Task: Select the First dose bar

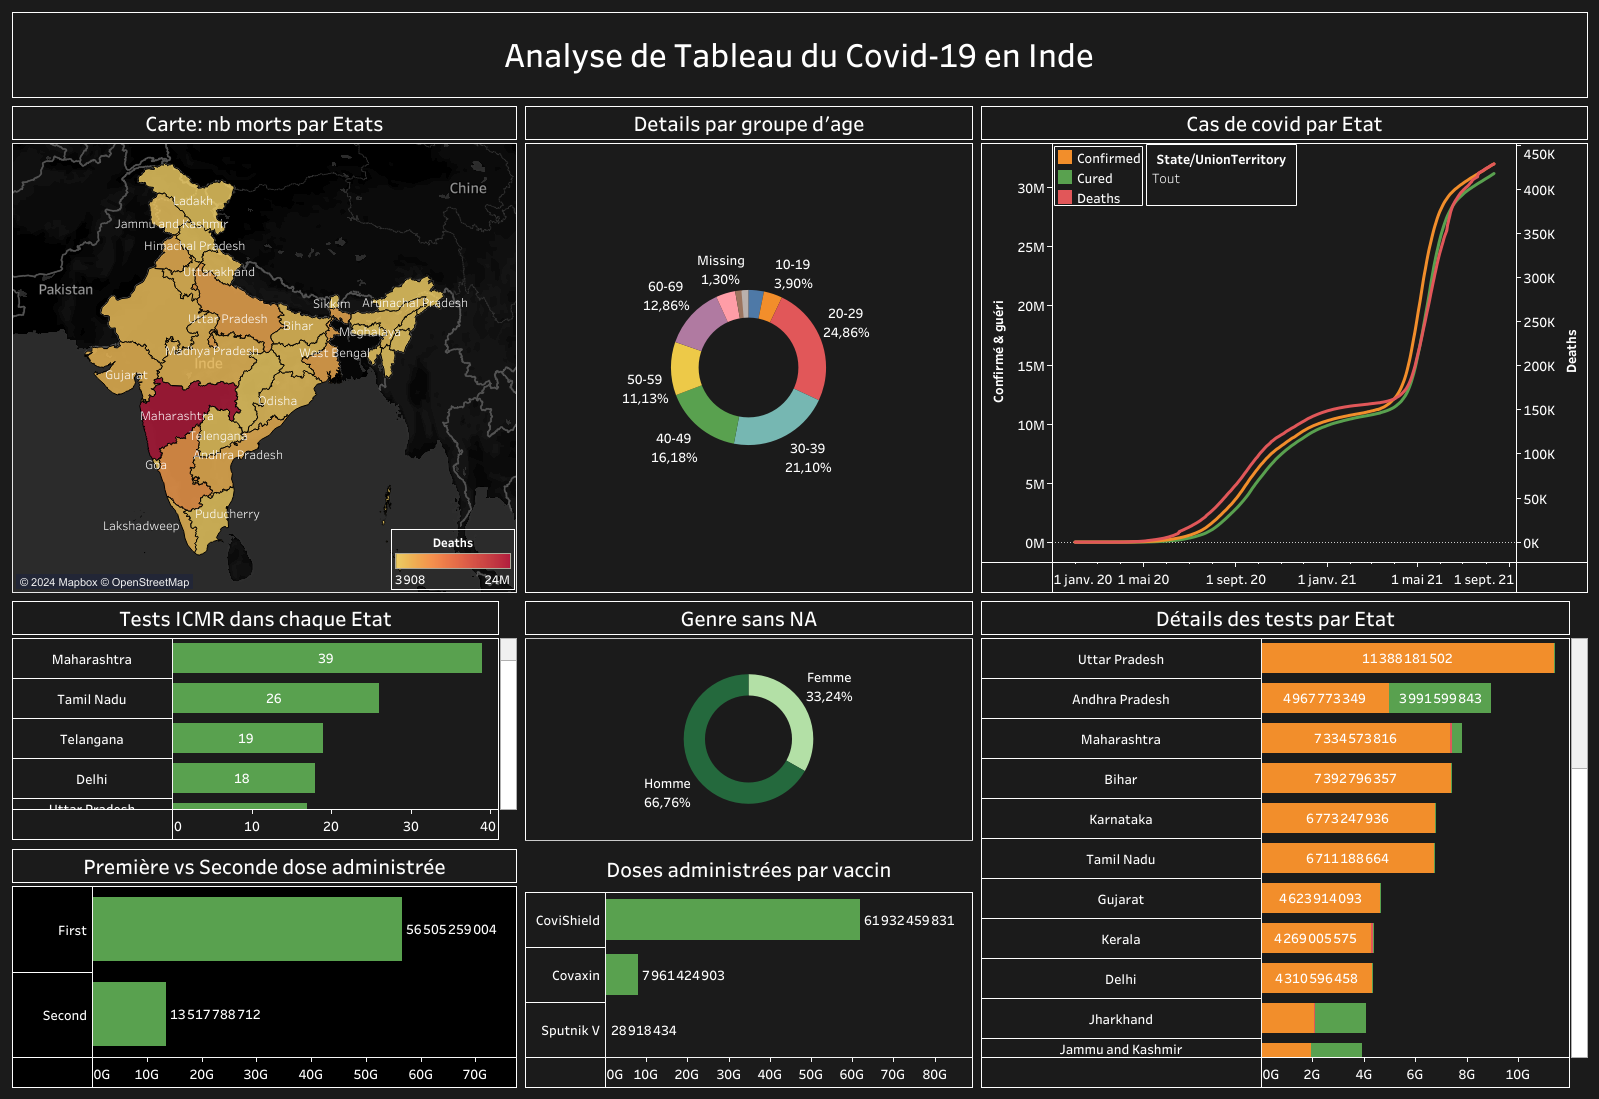Action: (247, 929)
